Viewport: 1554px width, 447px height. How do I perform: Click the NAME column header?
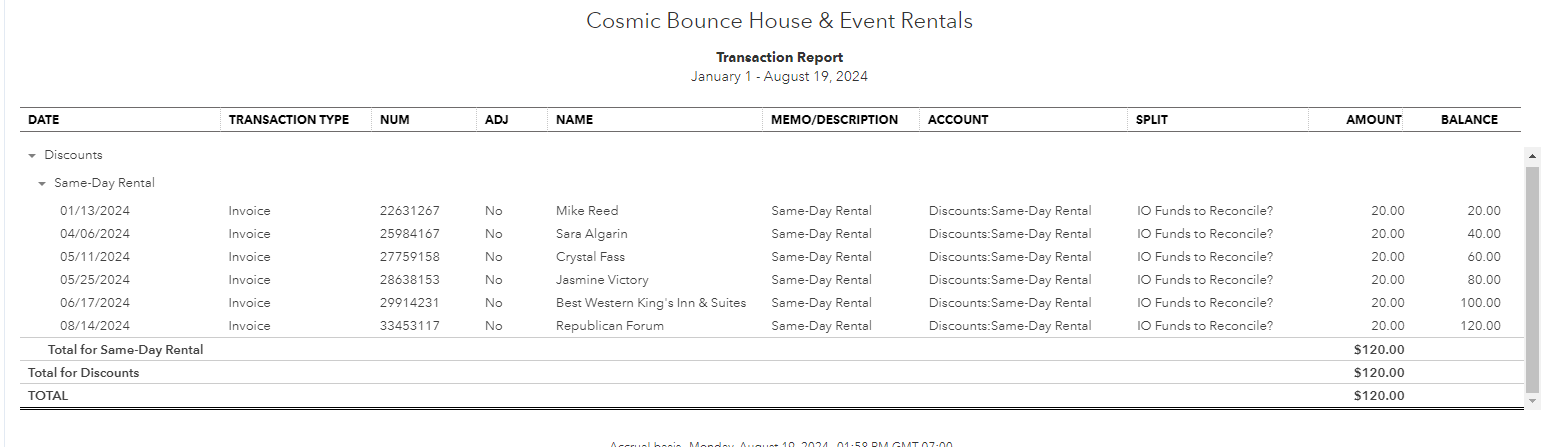(x=574, y=120)
